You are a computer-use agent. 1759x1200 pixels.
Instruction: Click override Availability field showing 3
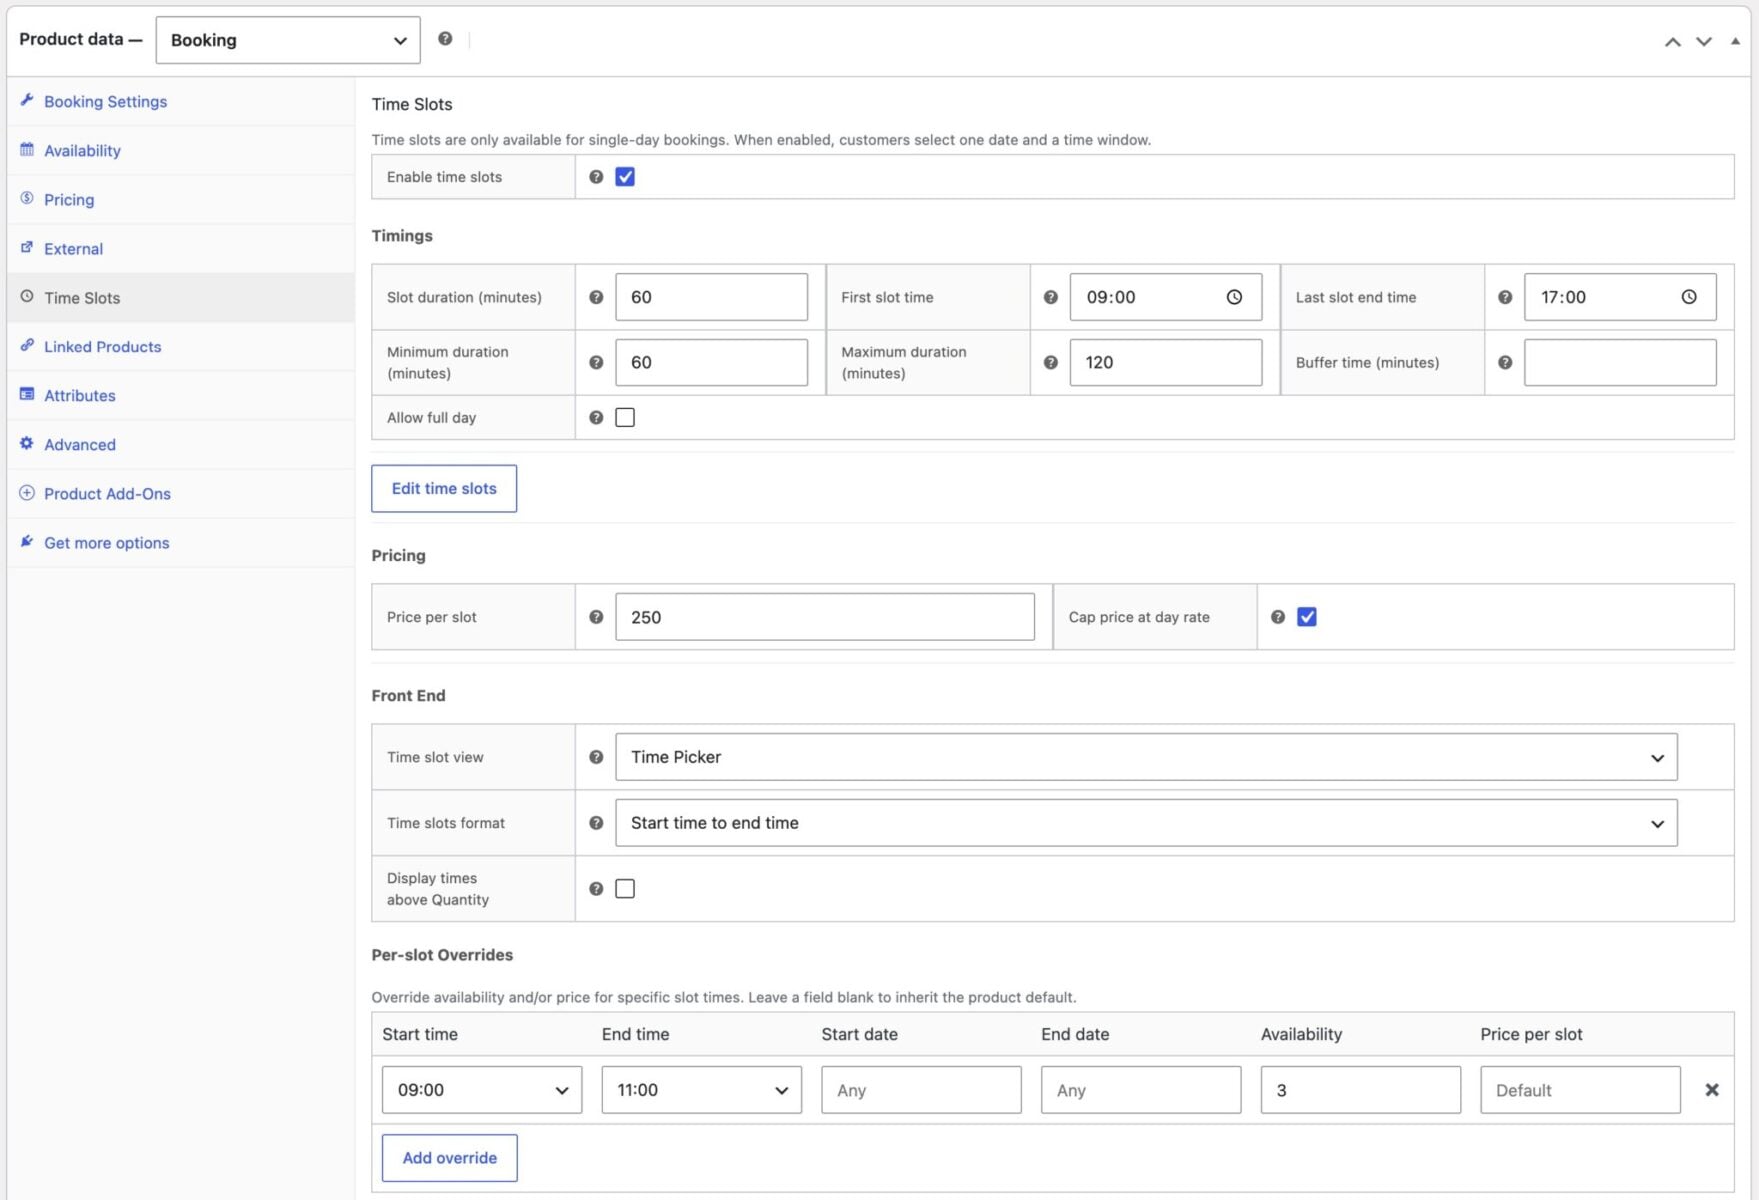point(1361,1090)
